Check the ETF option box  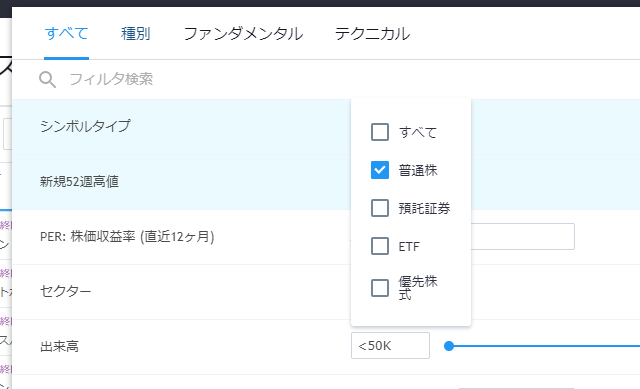pos(380,246)
